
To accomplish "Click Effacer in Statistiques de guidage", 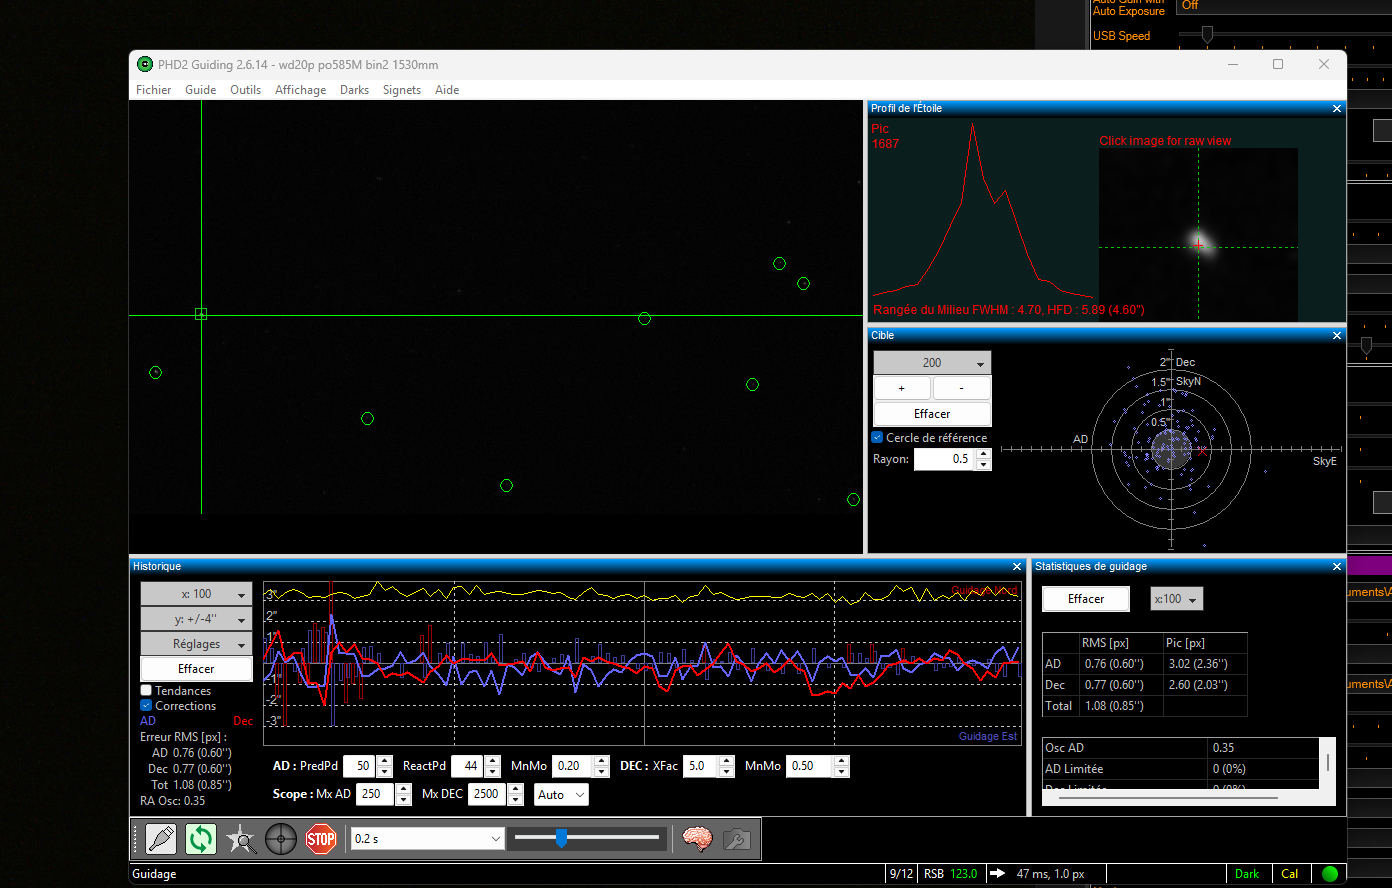I will pyautogui.click(x=1086, y=599).
